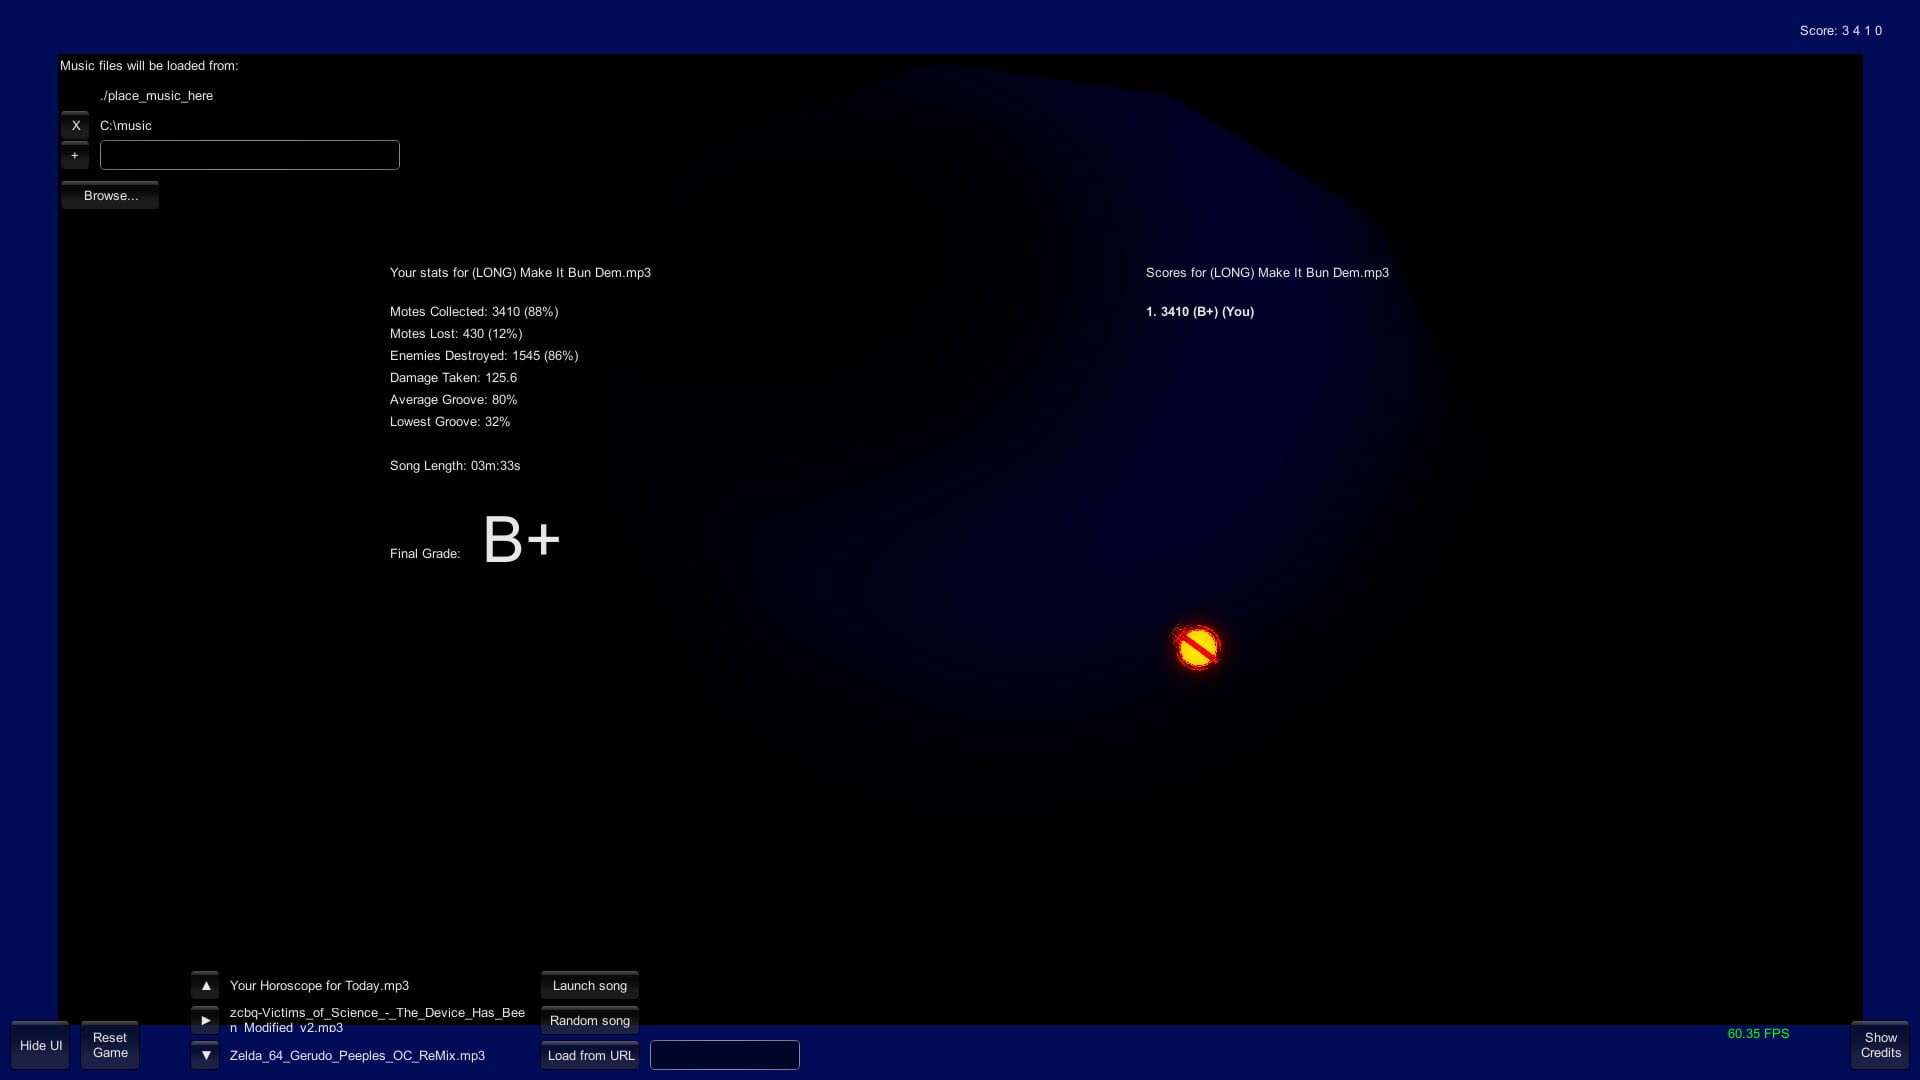Click the C:\music path label
1920x1080 pixels.
coord(126,126)
